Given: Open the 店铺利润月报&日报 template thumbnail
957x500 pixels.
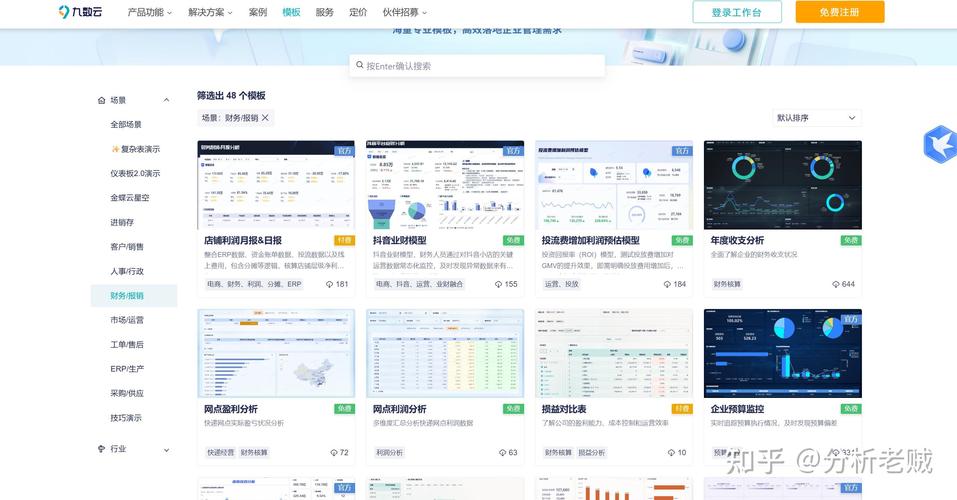Looking at the screenshot, I should coord(276,185).
